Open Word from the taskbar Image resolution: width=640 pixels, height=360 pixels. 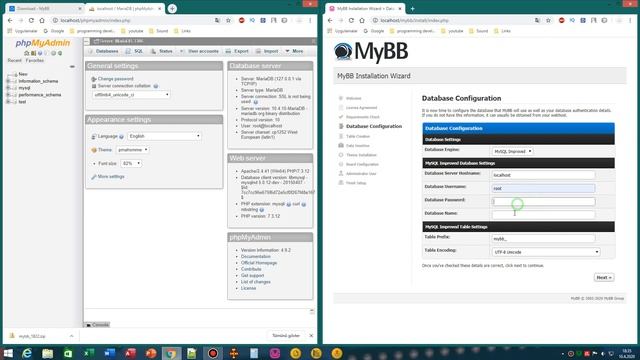[109, 353]
